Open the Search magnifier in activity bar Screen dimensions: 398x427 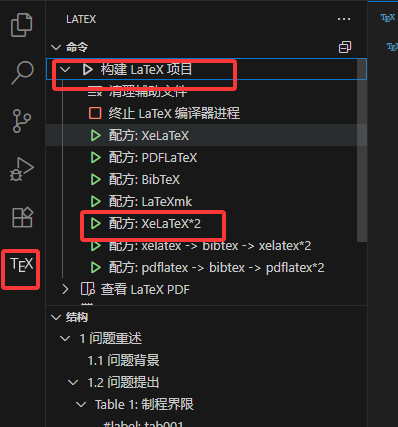22,73
